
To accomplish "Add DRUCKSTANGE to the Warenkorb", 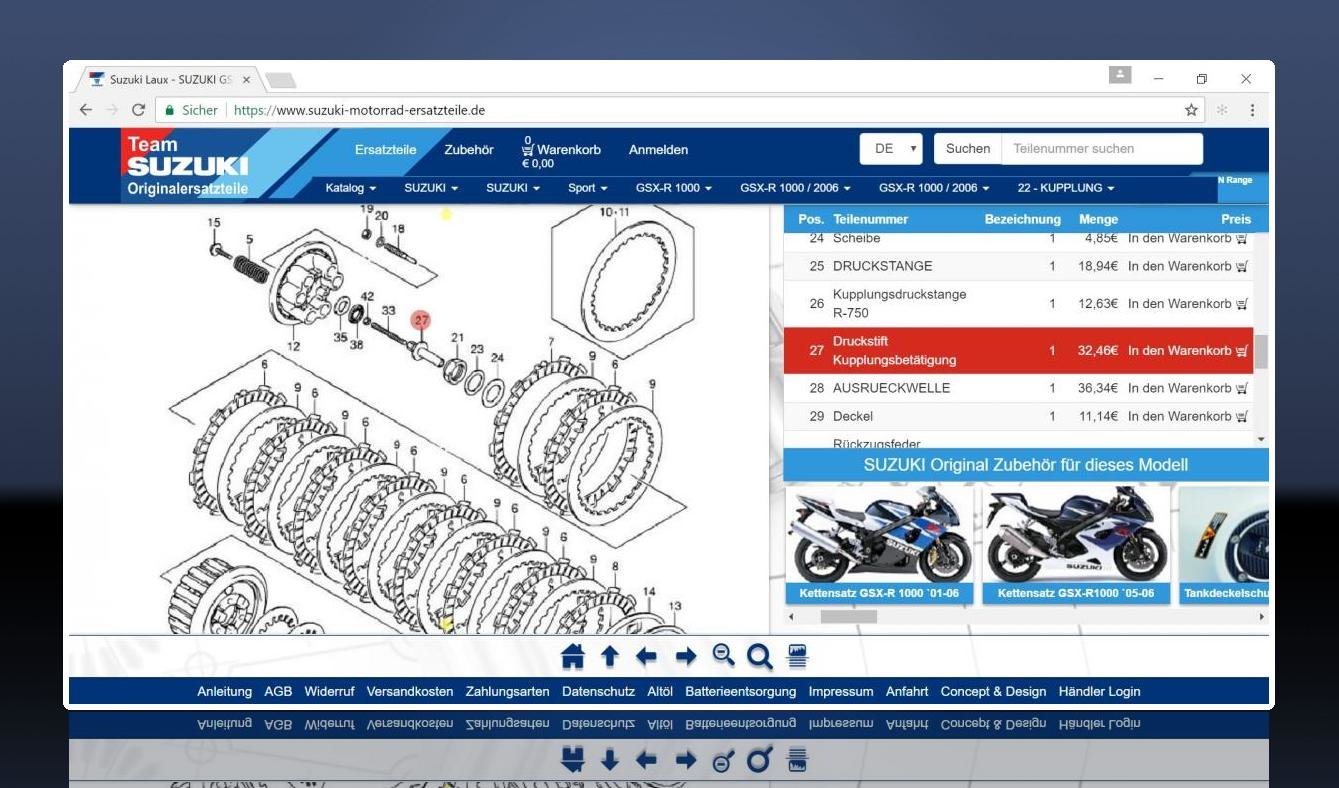I will pyautogui.click(x=1188, y=267).
